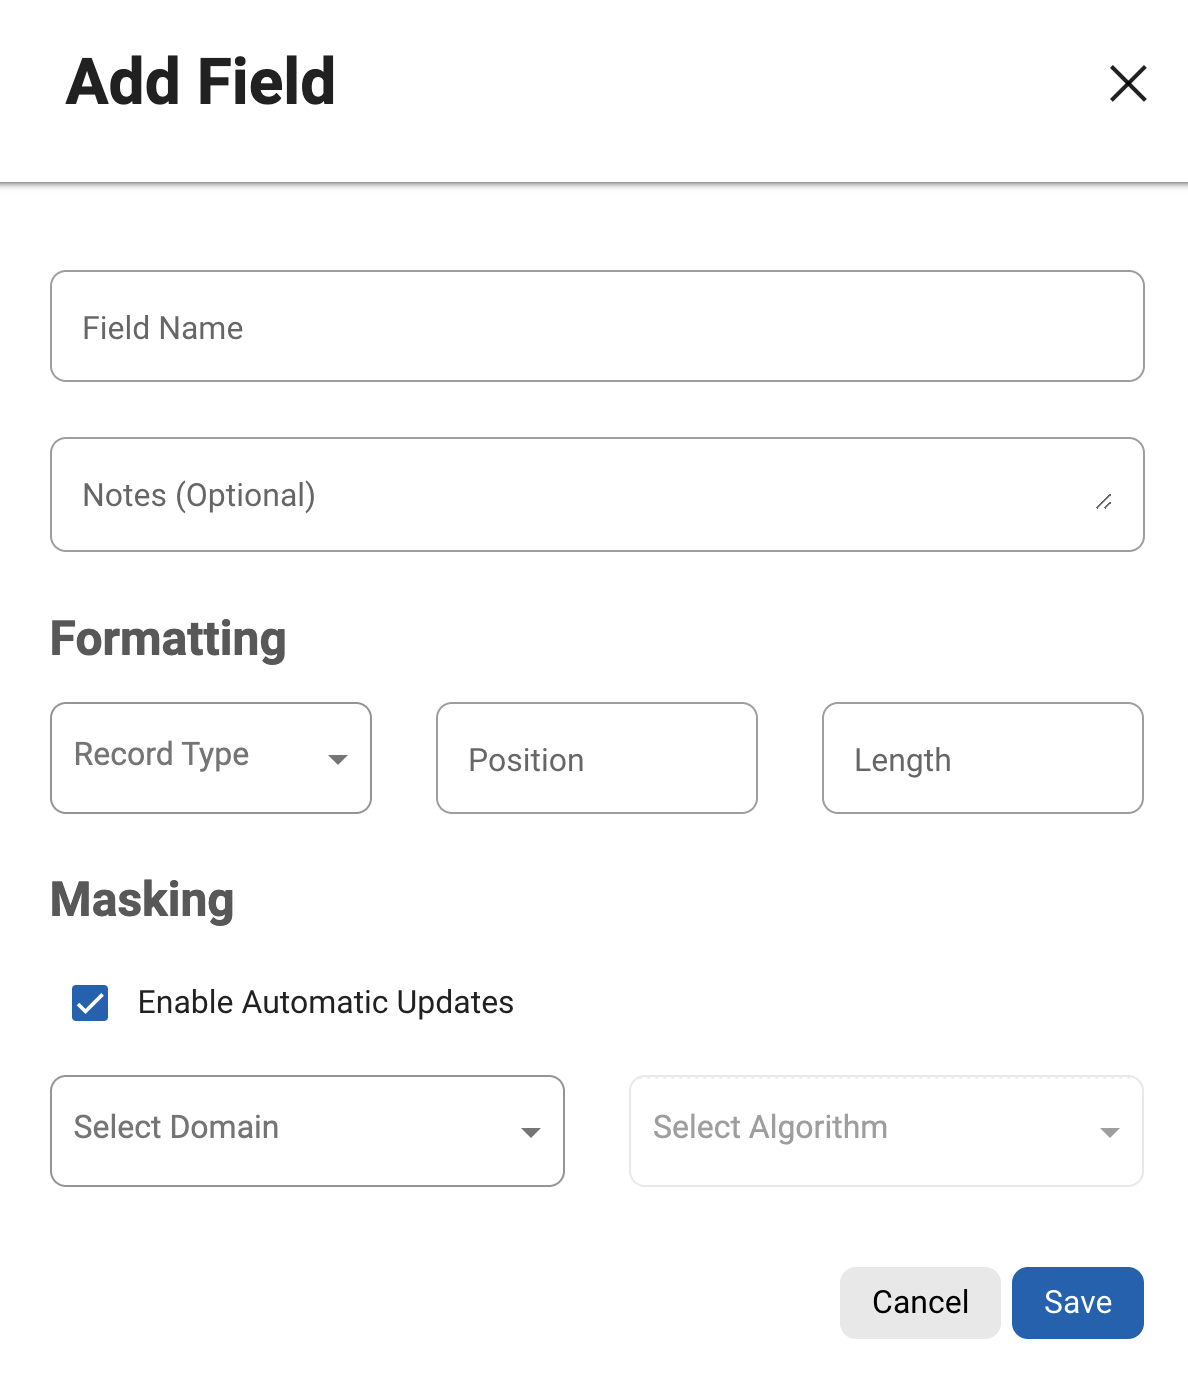
Task: Close the Add Field dialog with X
Action: (1128, 84)
